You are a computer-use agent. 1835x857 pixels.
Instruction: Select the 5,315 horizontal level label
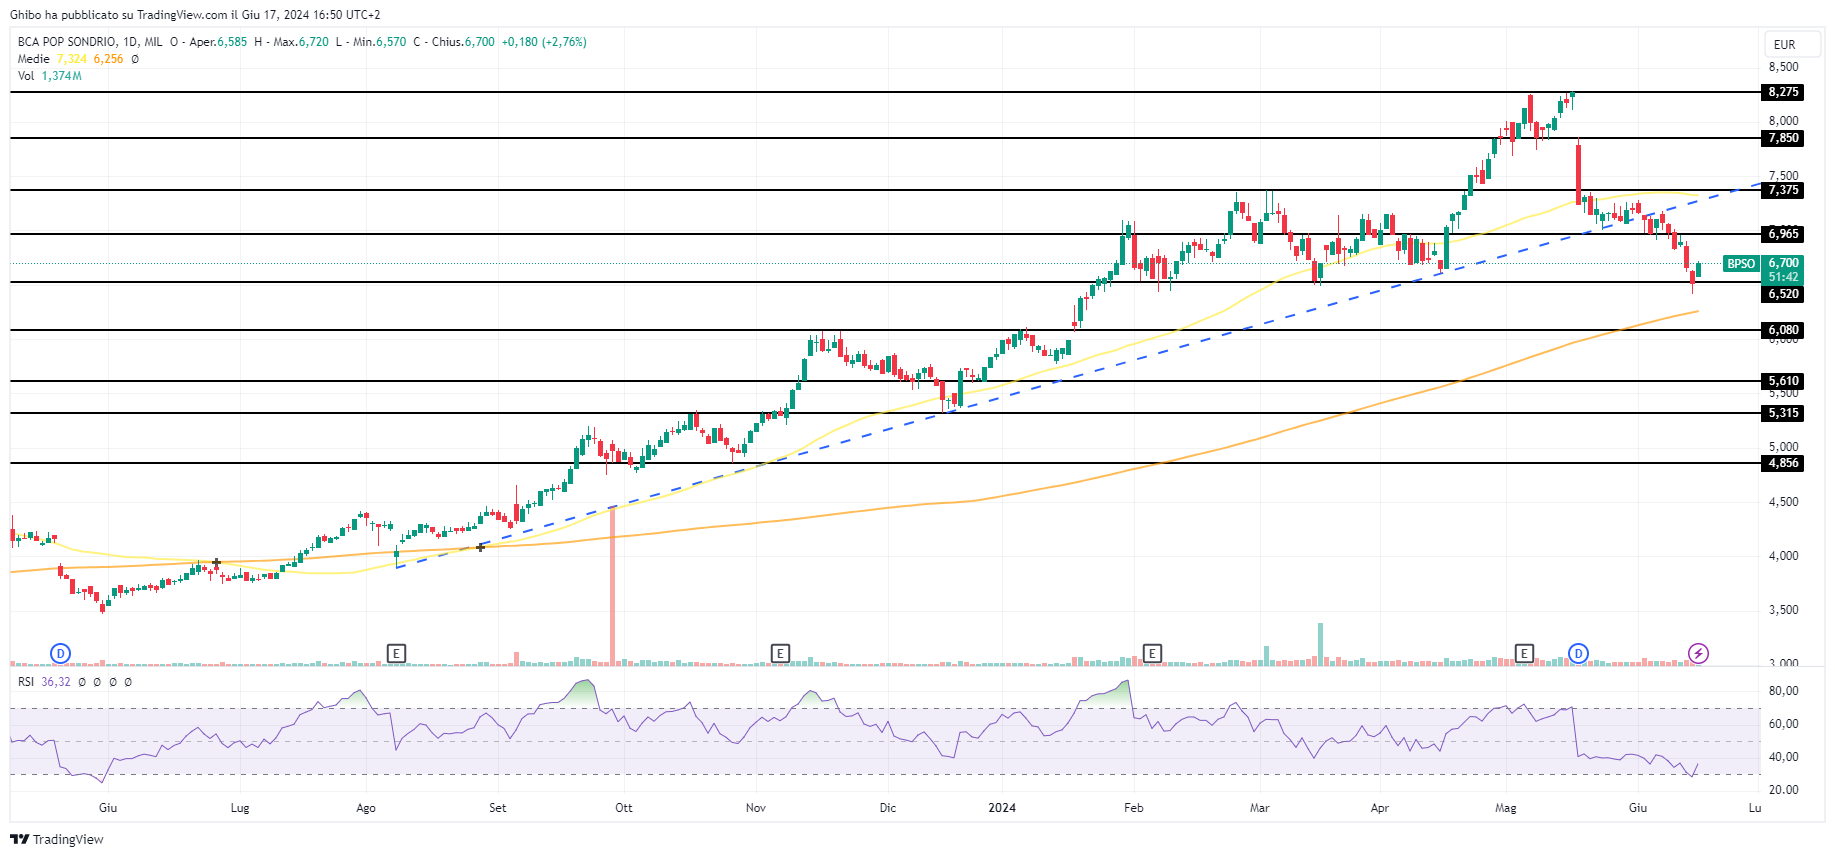click(x=1783, y=413)
